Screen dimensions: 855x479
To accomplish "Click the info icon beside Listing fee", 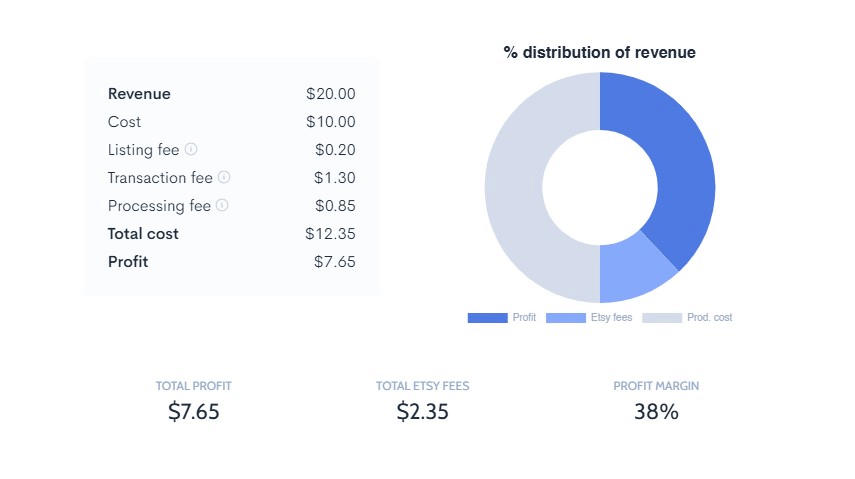I will (x=191, y=149).
